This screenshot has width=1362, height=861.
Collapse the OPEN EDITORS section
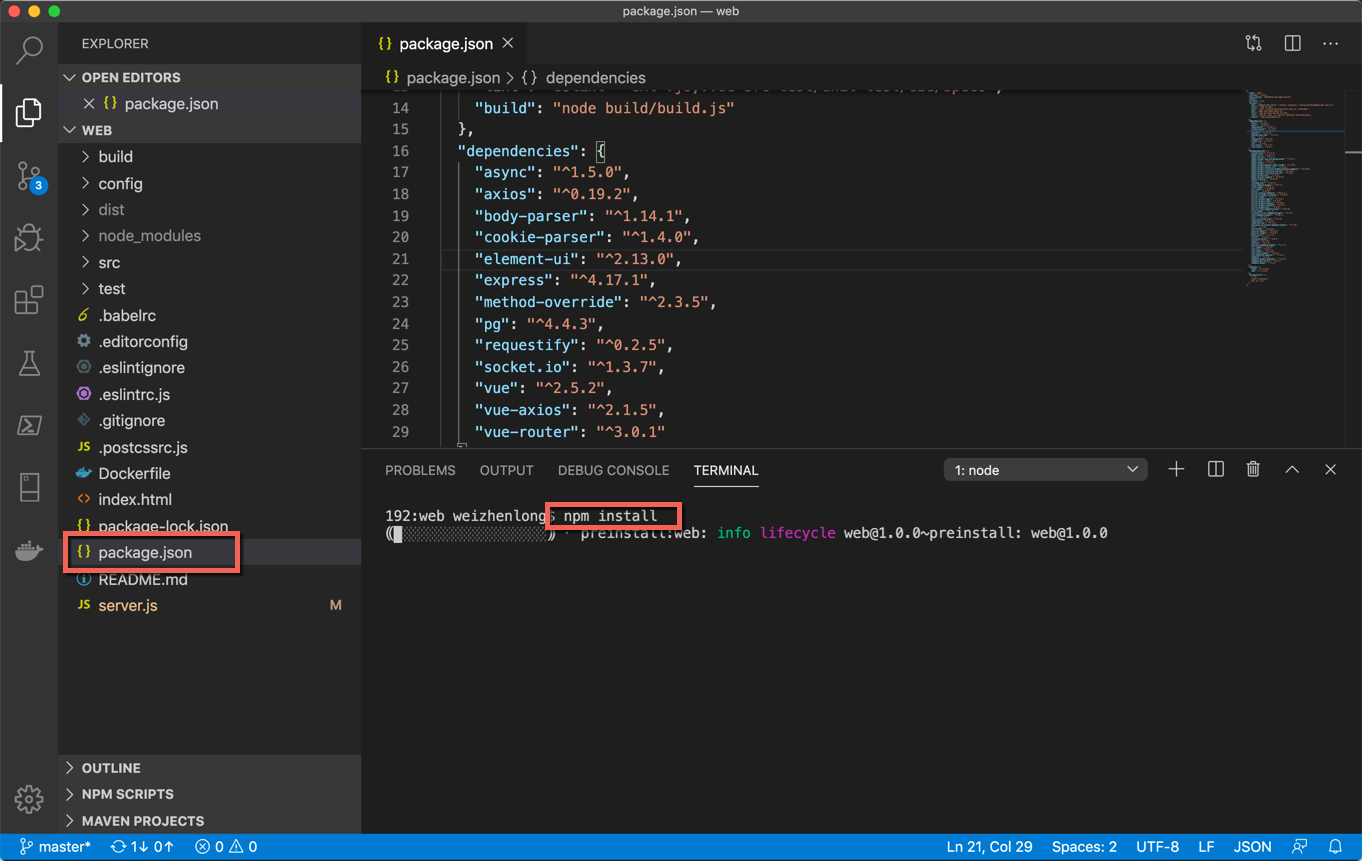click(210, 77)
